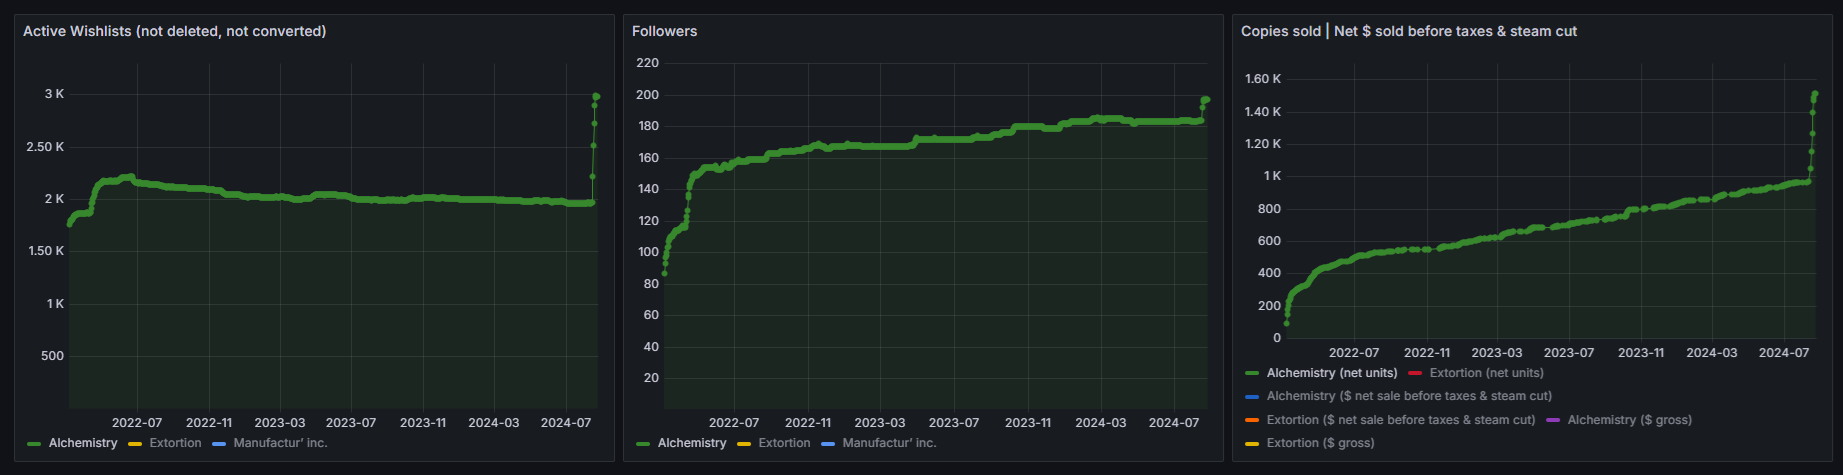Toggle Manufactur' inc. series in Wishlists legend
This screenshot has height=475, width=1843.
point(280,443)
